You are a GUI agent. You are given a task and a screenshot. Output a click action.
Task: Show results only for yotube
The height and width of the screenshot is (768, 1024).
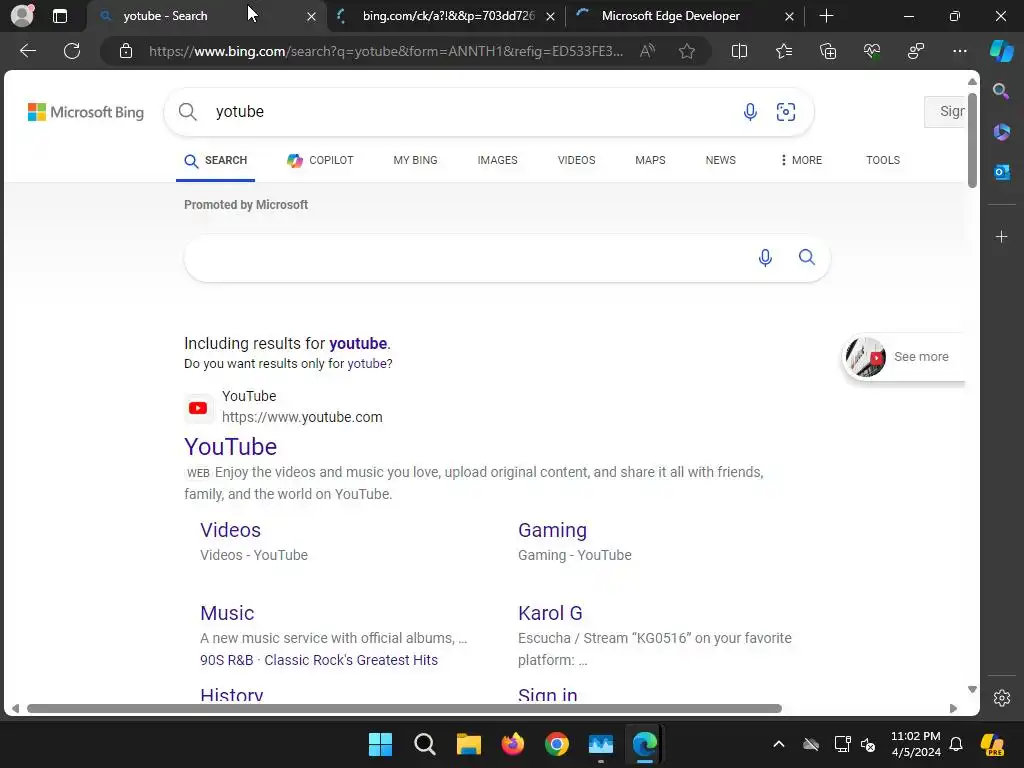click(368, 364)
